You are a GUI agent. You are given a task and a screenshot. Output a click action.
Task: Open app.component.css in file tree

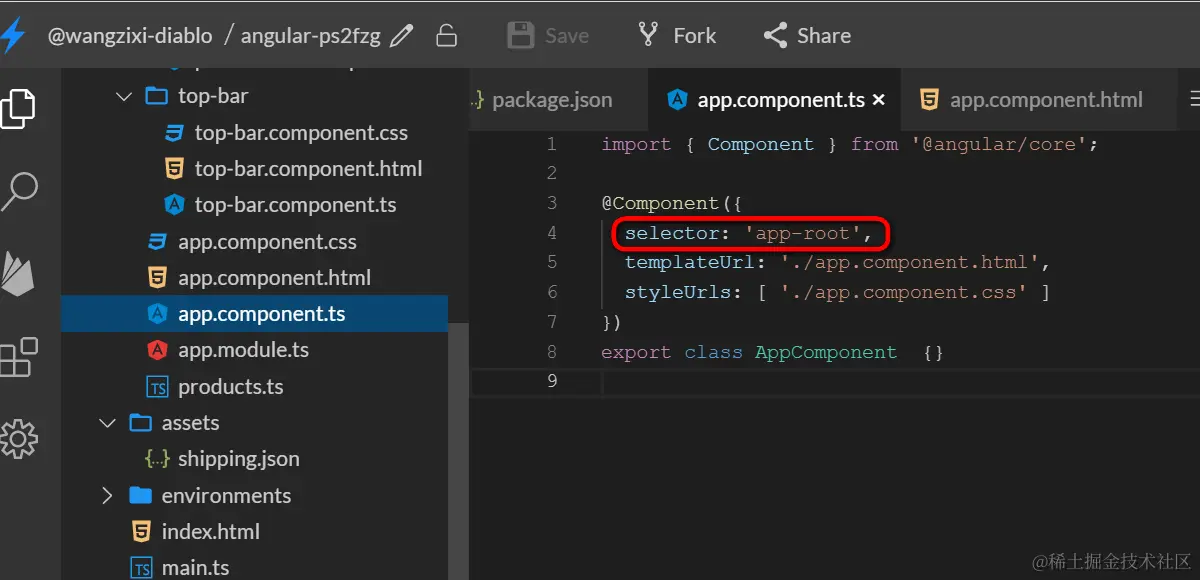coord(267,242)
